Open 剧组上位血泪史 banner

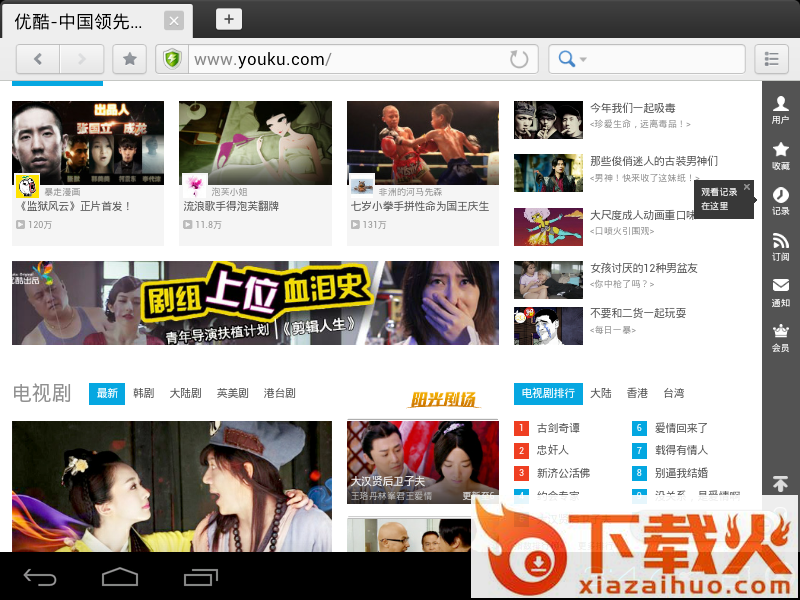click(255, 303)
